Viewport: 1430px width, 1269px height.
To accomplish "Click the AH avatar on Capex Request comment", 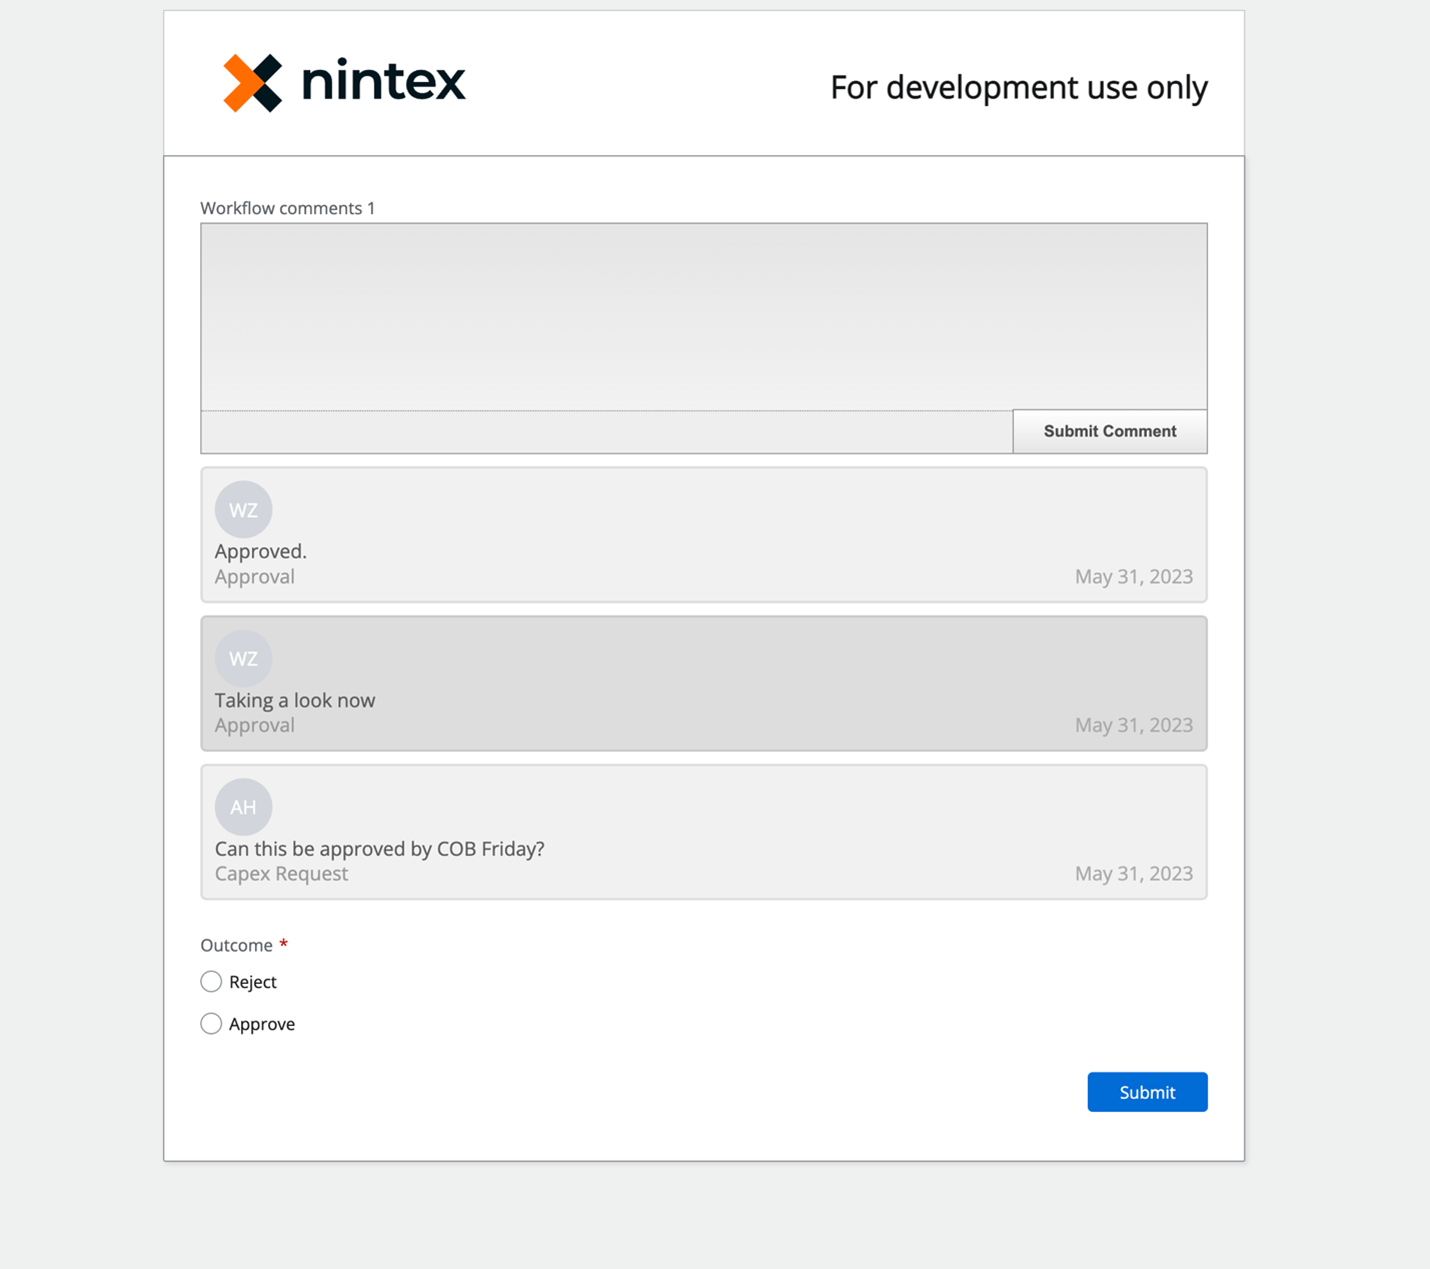I will (243, 807).
